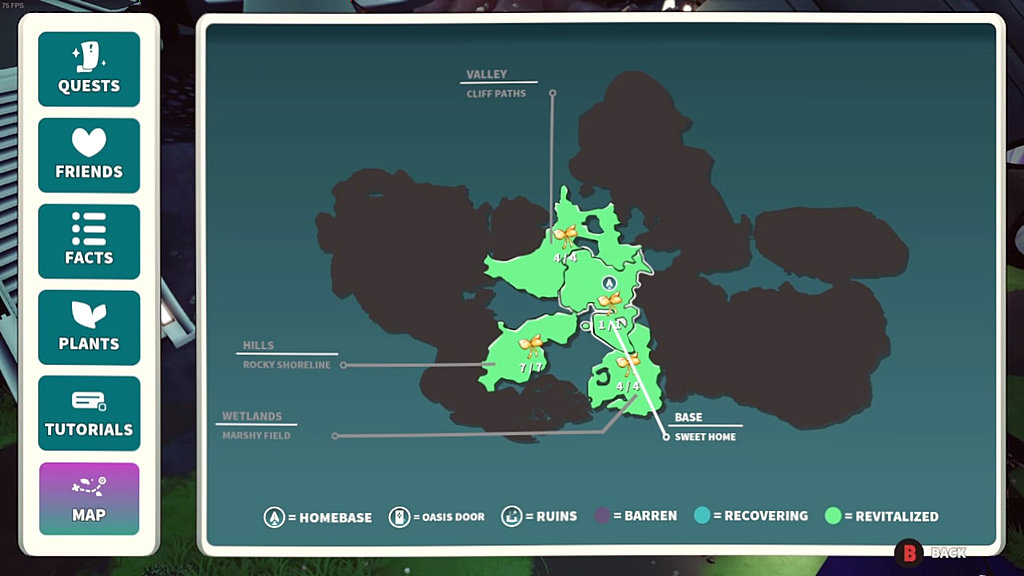Click the butterfly icon above 7 / 7
Viewport: 1024px width, 576px height.
pyautogui.click(x=531, y=346)
